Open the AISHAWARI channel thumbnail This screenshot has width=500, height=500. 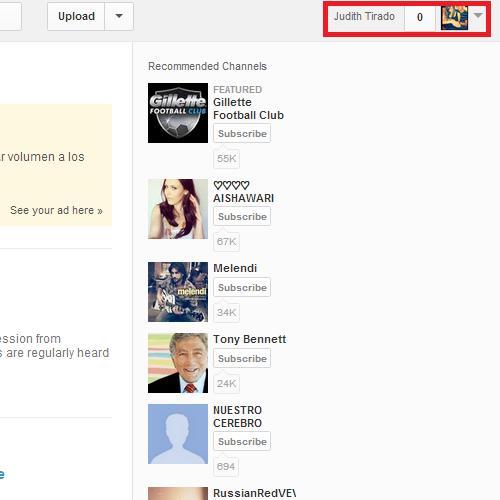[x=178, y=209]
